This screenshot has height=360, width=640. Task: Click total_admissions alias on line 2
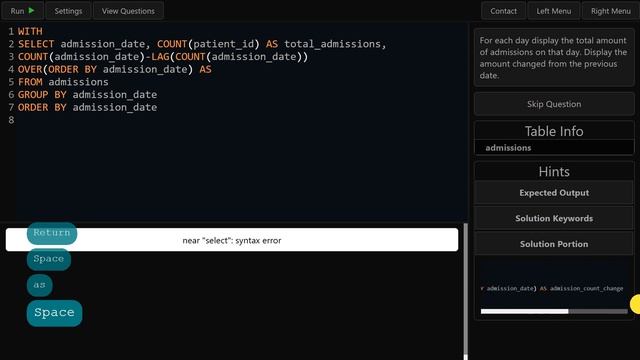tap(332, 44)
